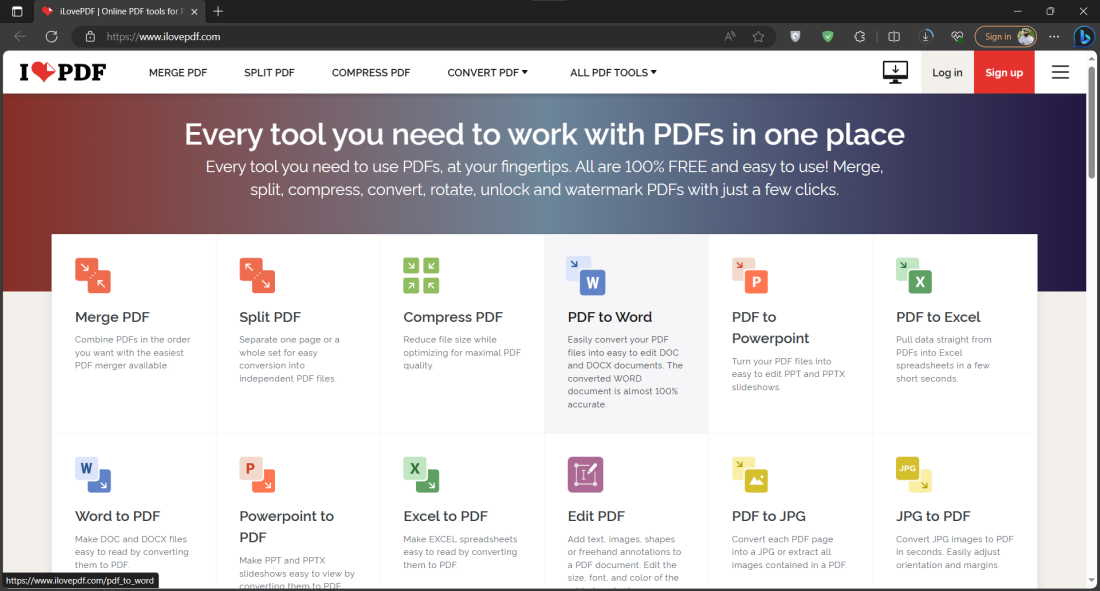Click the Edit PDF card title
The width and height of the screenshot is (1100, 591).
pyautogui.click(x=596, y=517)
